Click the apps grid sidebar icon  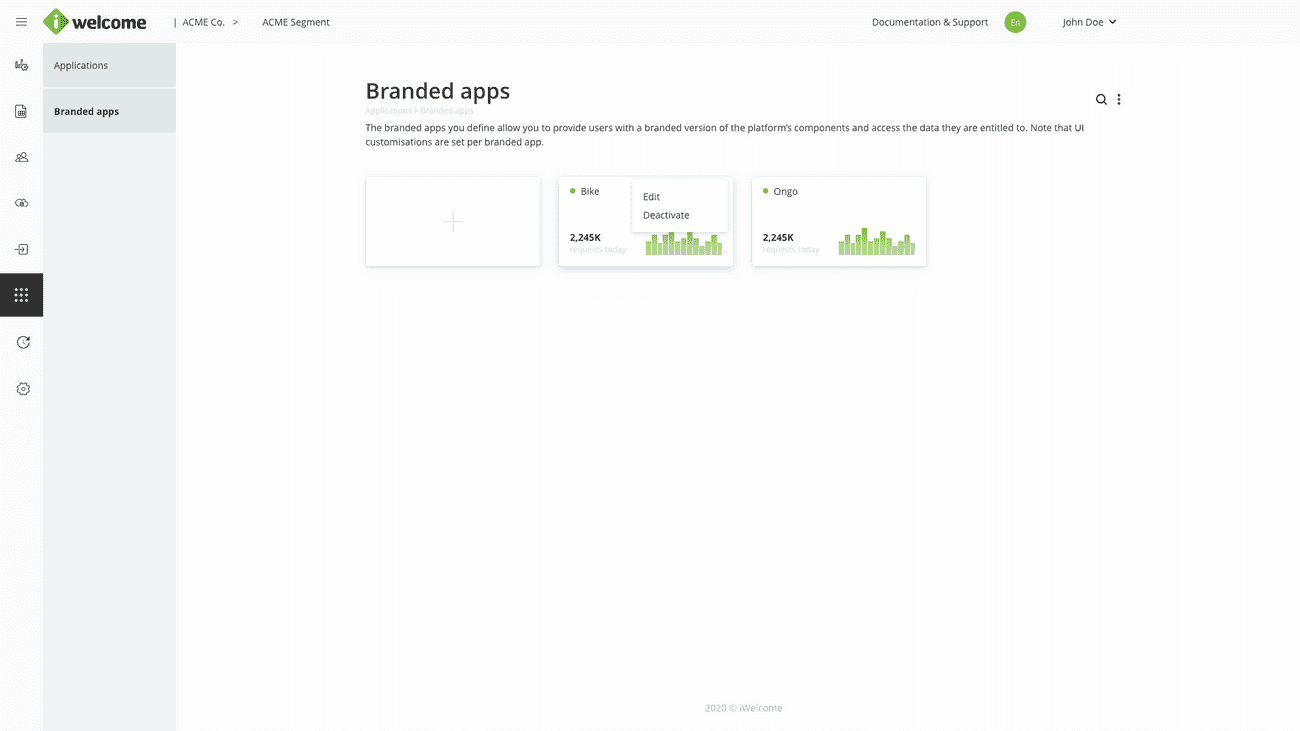point(21,295)
